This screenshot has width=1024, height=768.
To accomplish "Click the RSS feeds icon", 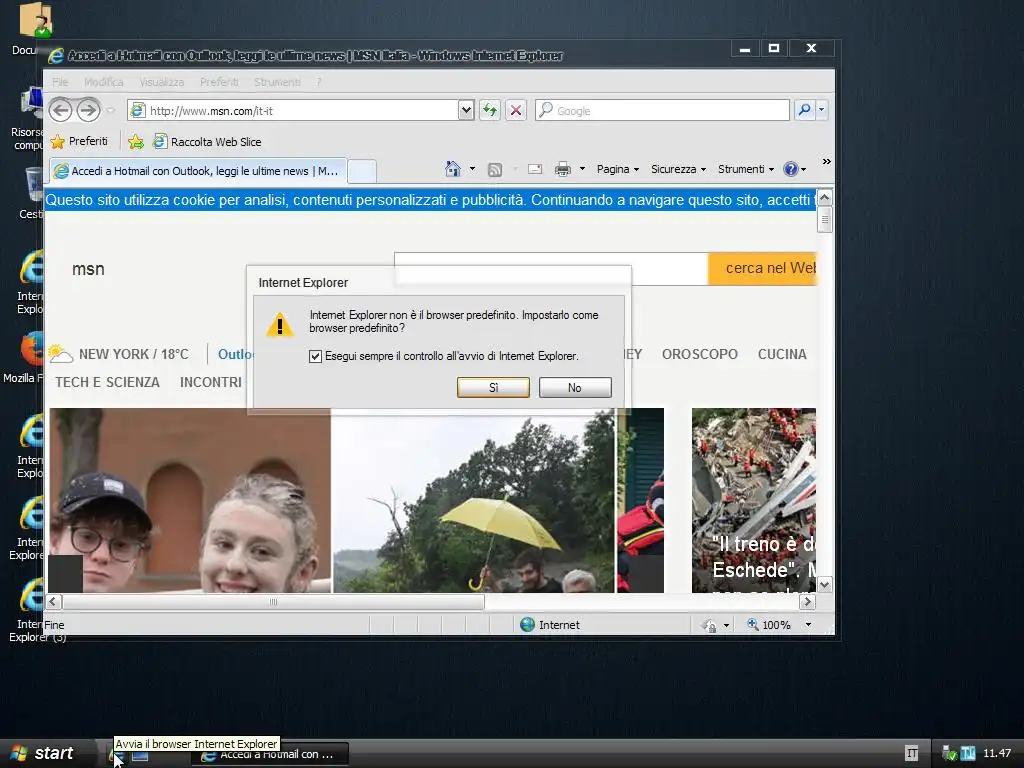I will click(495, 170).
